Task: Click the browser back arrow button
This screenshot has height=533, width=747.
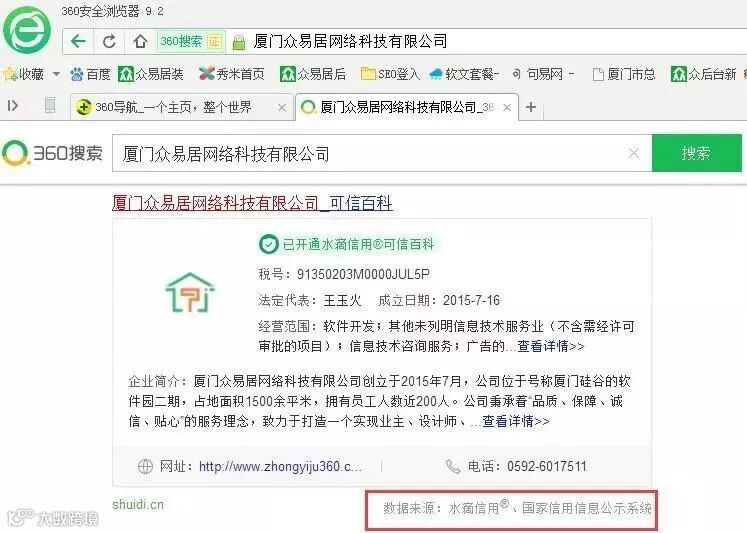Action: tap(78, 41)
